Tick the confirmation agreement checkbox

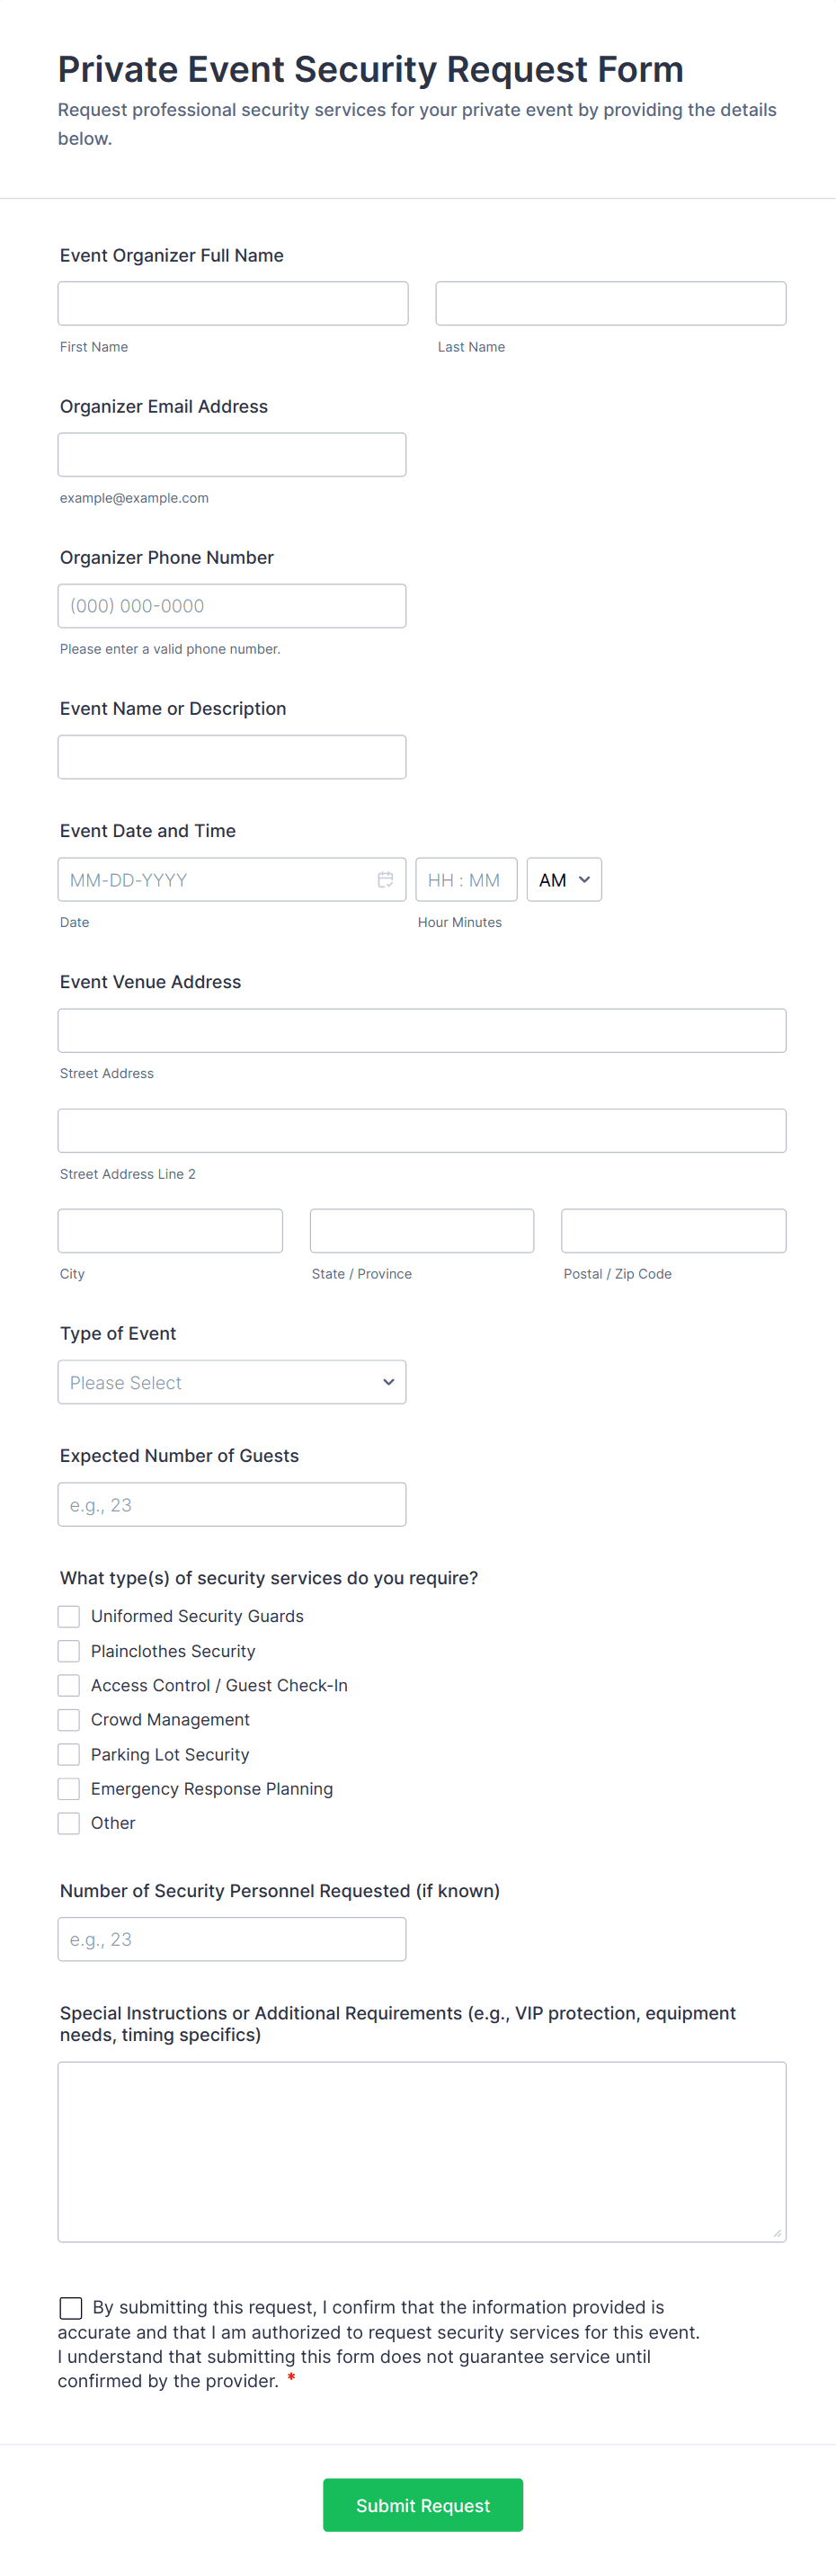[x=71, y=2307]
